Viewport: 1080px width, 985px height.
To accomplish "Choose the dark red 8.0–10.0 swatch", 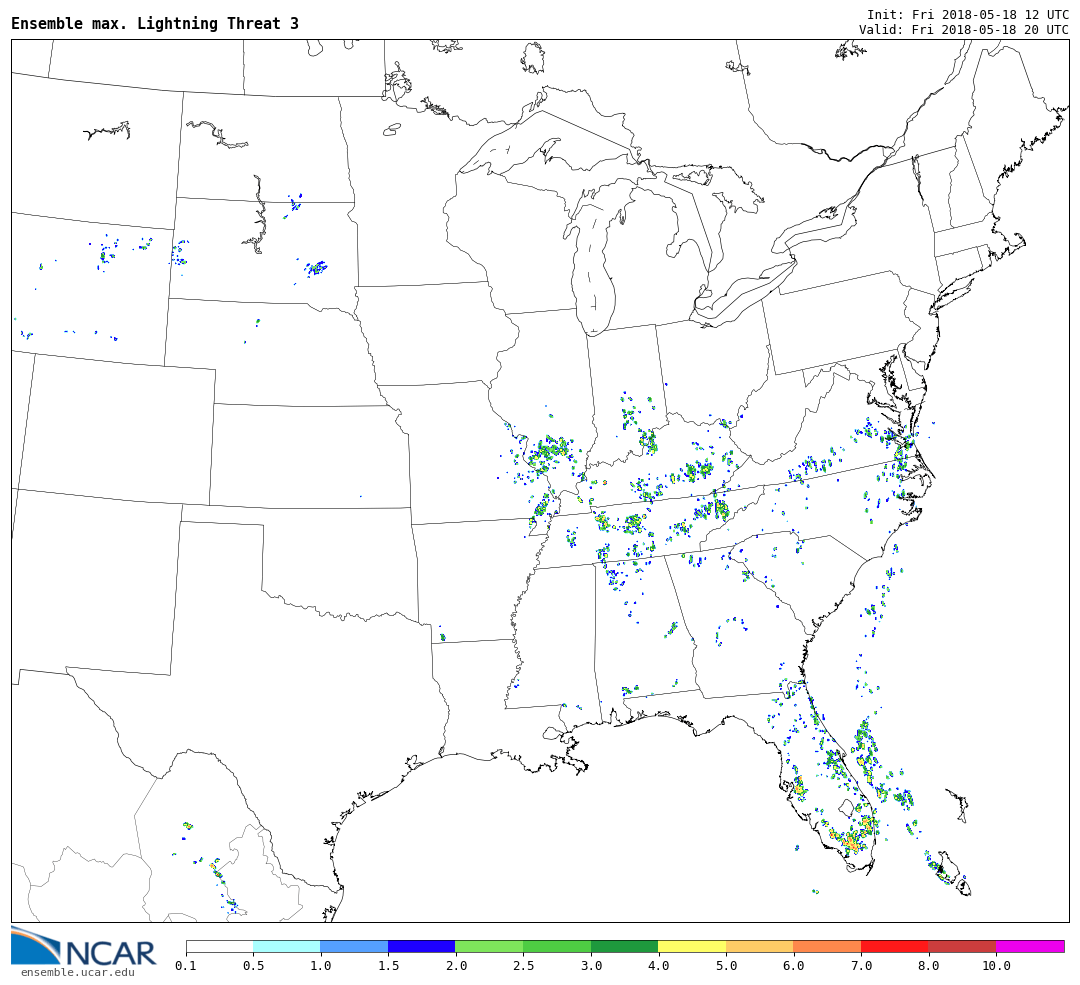I will click(961, 946).
